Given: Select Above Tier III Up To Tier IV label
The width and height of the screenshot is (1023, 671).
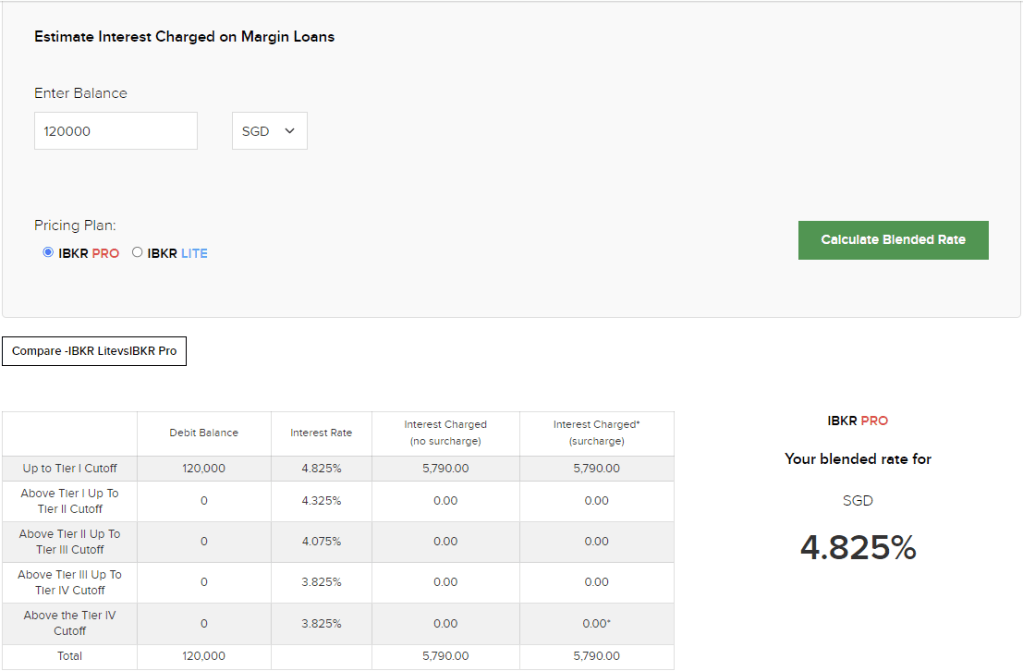Looking at the screenshot, I should 70,582.
